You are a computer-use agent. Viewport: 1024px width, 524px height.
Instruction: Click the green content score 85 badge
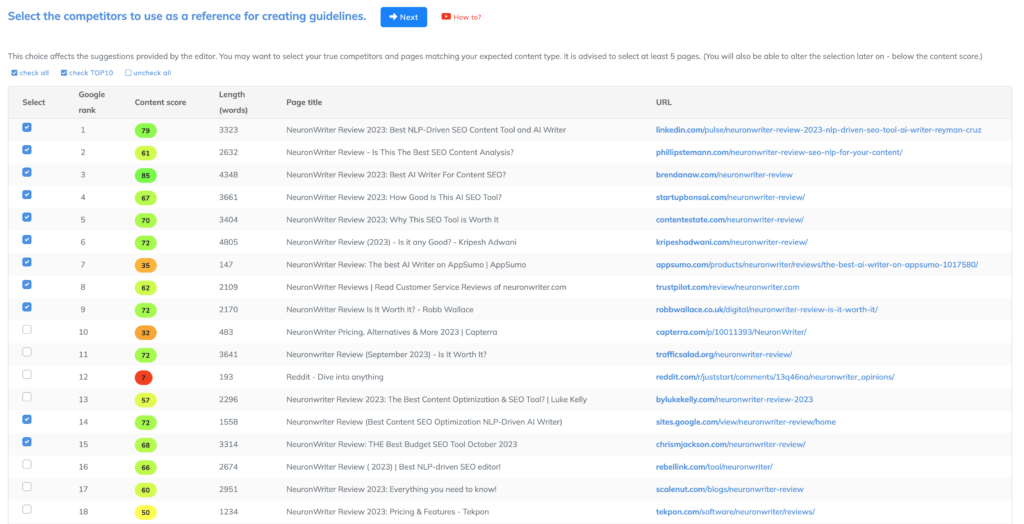(x=146, y=175)
